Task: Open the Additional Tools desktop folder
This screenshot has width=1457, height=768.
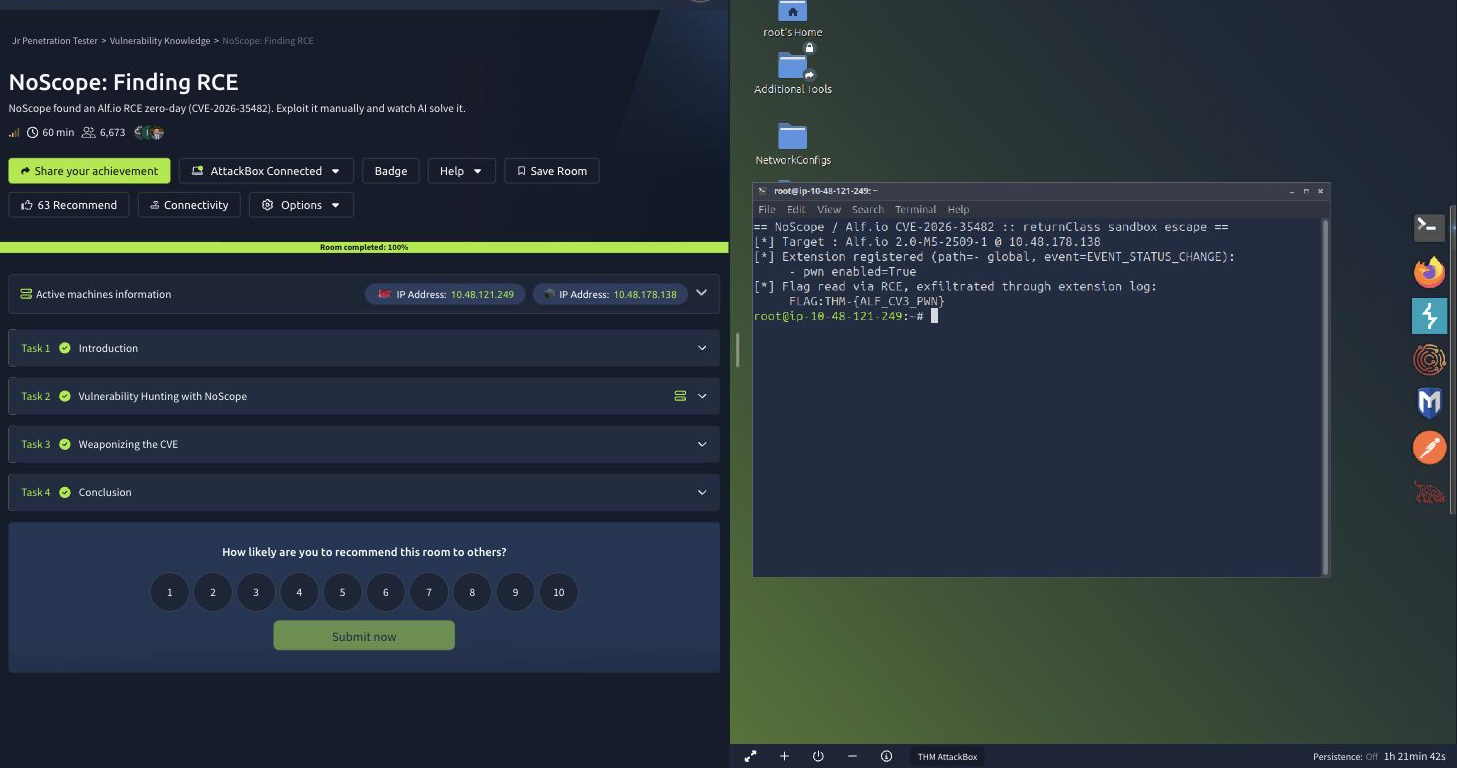Action: click(x=793, y=74)
